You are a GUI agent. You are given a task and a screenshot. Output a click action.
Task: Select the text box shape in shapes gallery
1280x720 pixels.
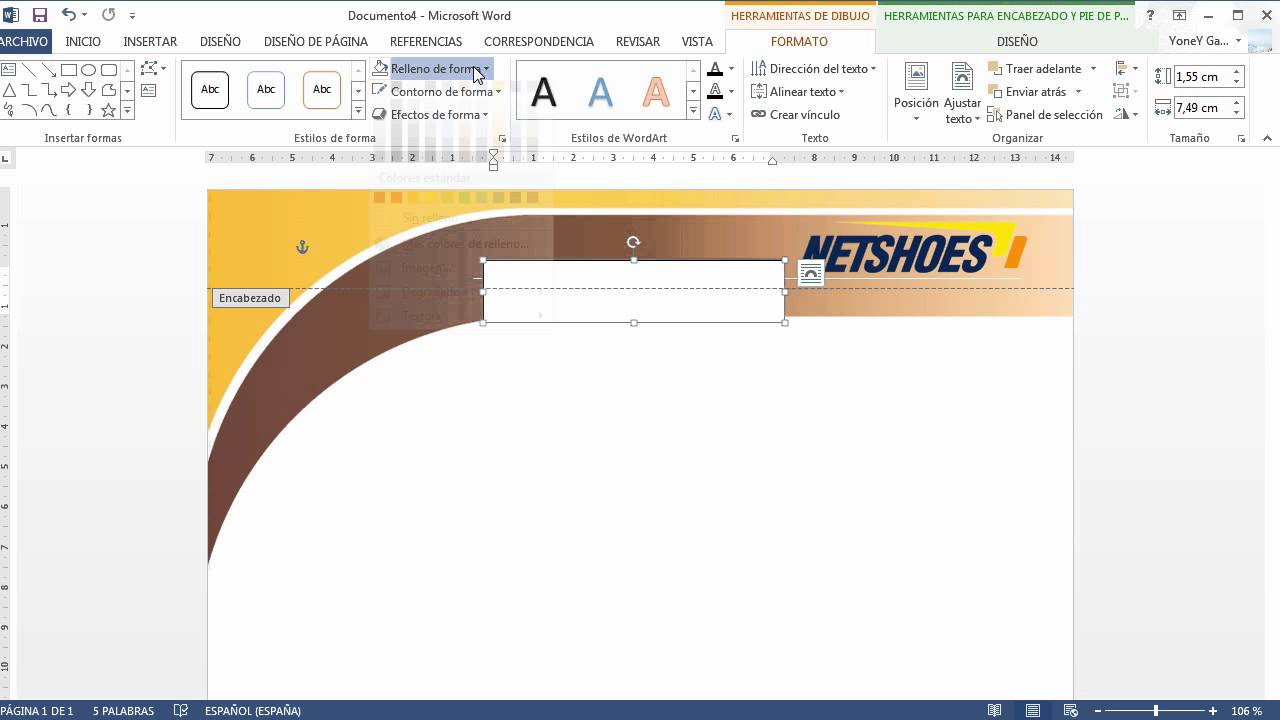click(8, 70)
